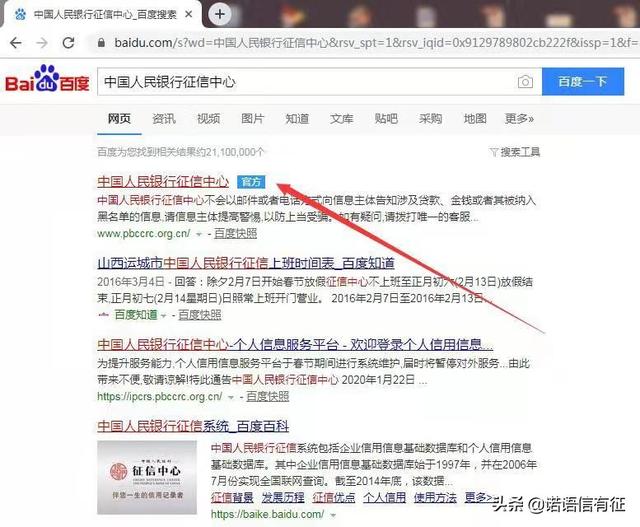
Task: Reload the page with refresh icon
Action: (x=69, y=44)
